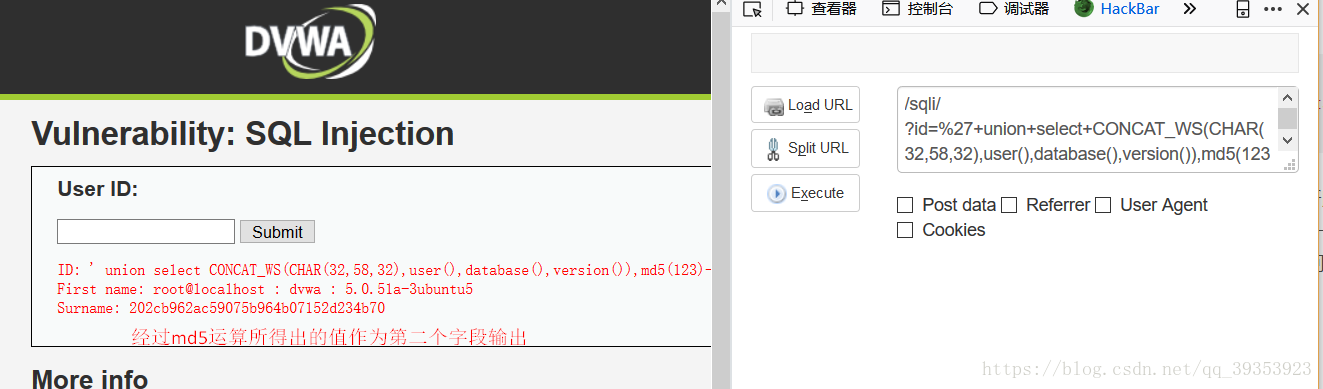The image size is (1323, 389).
Task: Click the 'ID: ' union select' result line
Action: [x=384, y=270]
